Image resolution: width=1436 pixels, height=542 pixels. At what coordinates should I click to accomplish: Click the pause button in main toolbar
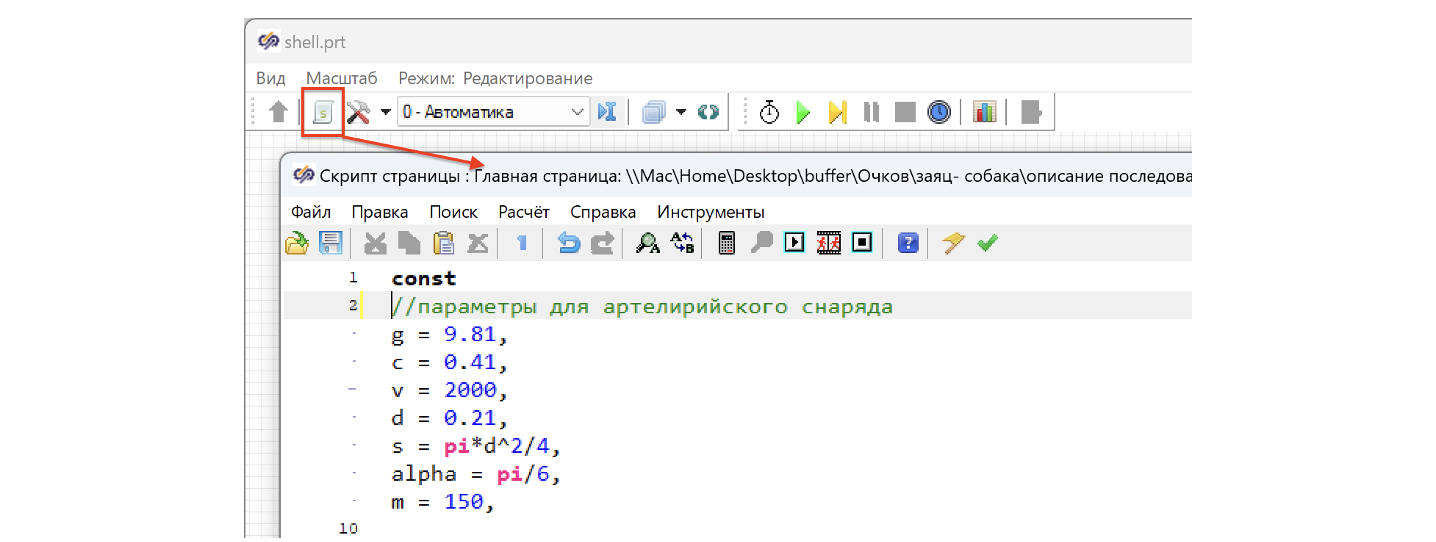tap(872, 112)
